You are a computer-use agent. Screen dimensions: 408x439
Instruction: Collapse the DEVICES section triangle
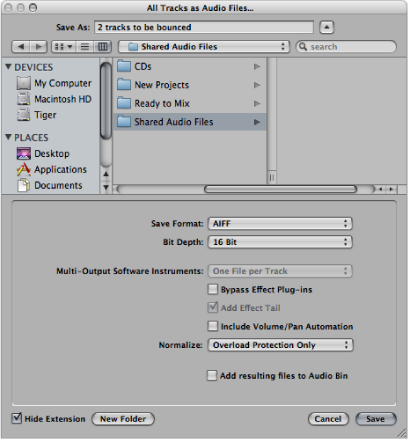[x=8, y=67]
